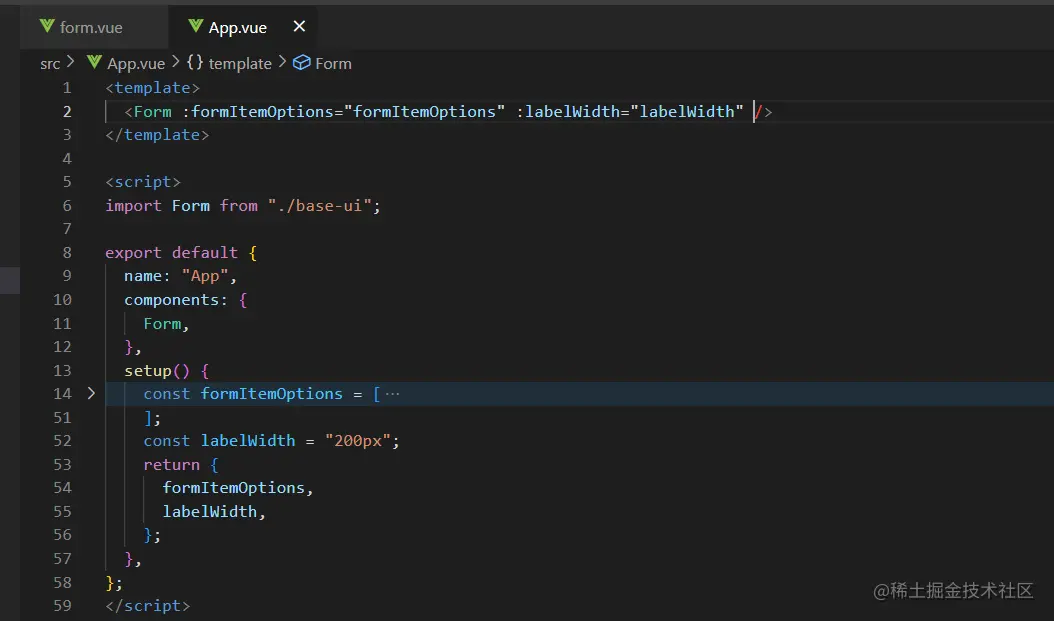The width and height of the screenshot is (1054, 621).
Task: Click line number 52 in the gutter
Action: [62, 441]
